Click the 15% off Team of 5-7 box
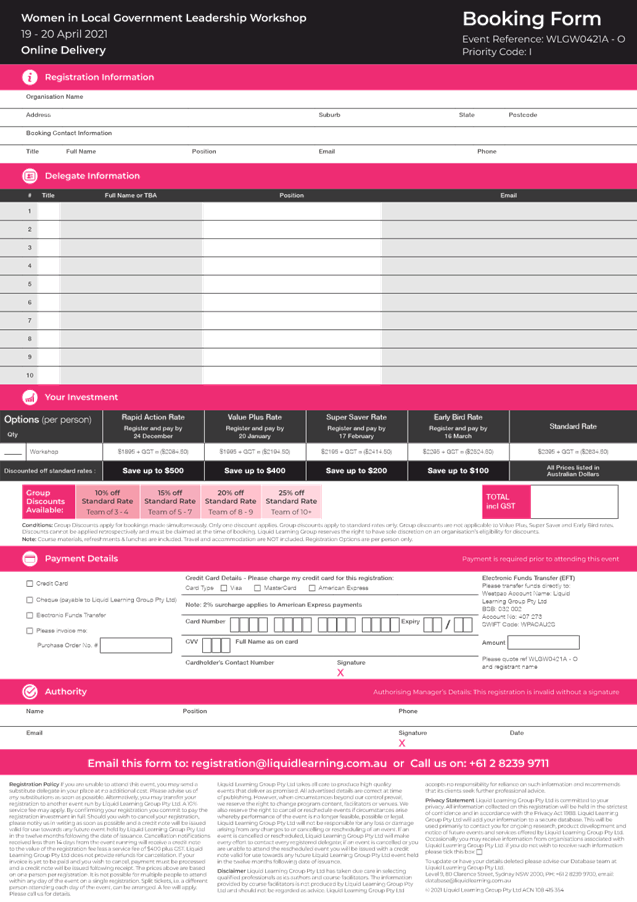This screenshot has width=637, height=902. pyautogui.click(x=170, y=502)
